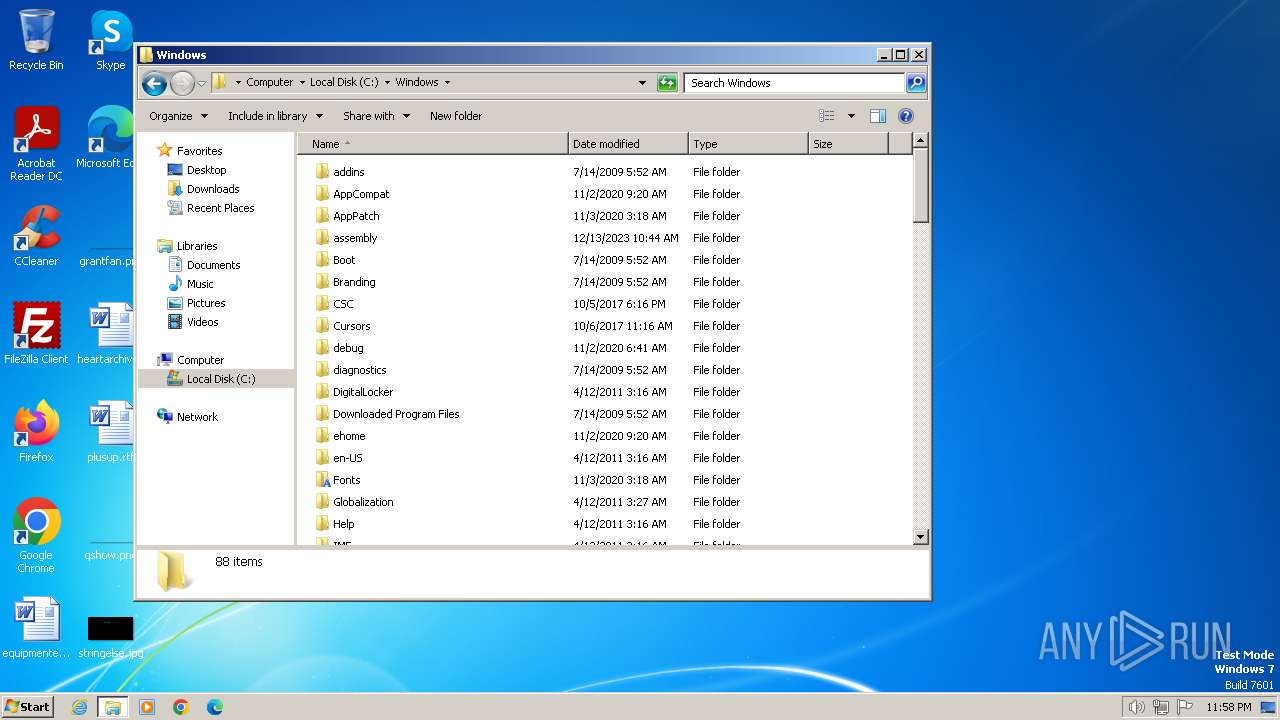Open Windows Media Player taskbar icon
The height and width of the screenshot is (720, 1280).
[147, 707]
